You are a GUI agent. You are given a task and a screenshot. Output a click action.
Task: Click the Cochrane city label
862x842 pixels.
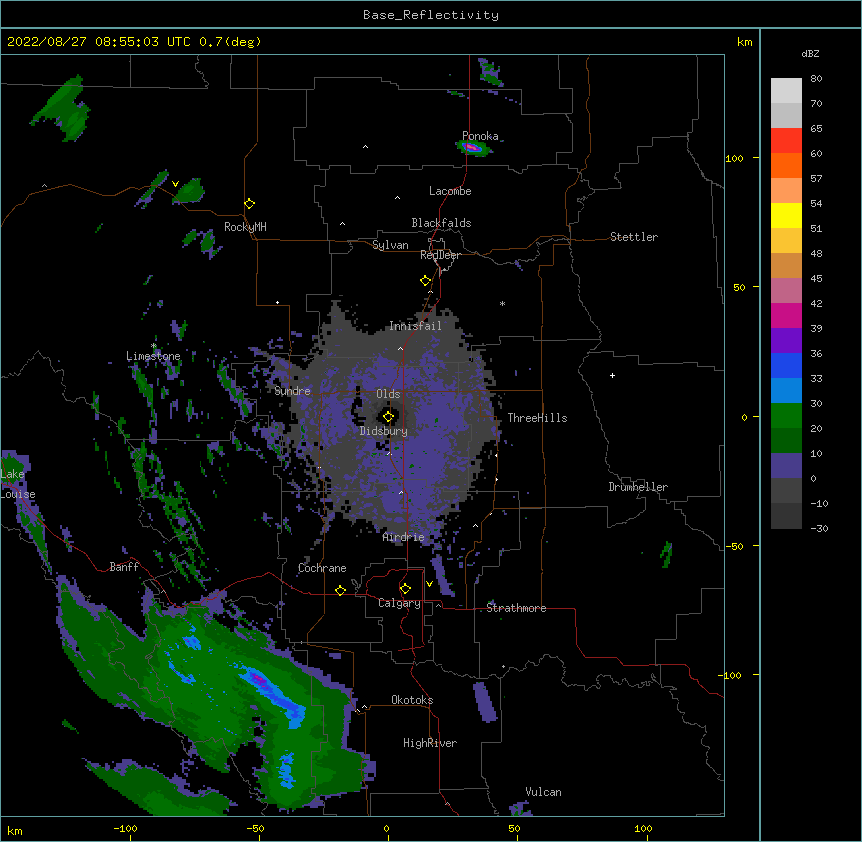tap(322, 568)
